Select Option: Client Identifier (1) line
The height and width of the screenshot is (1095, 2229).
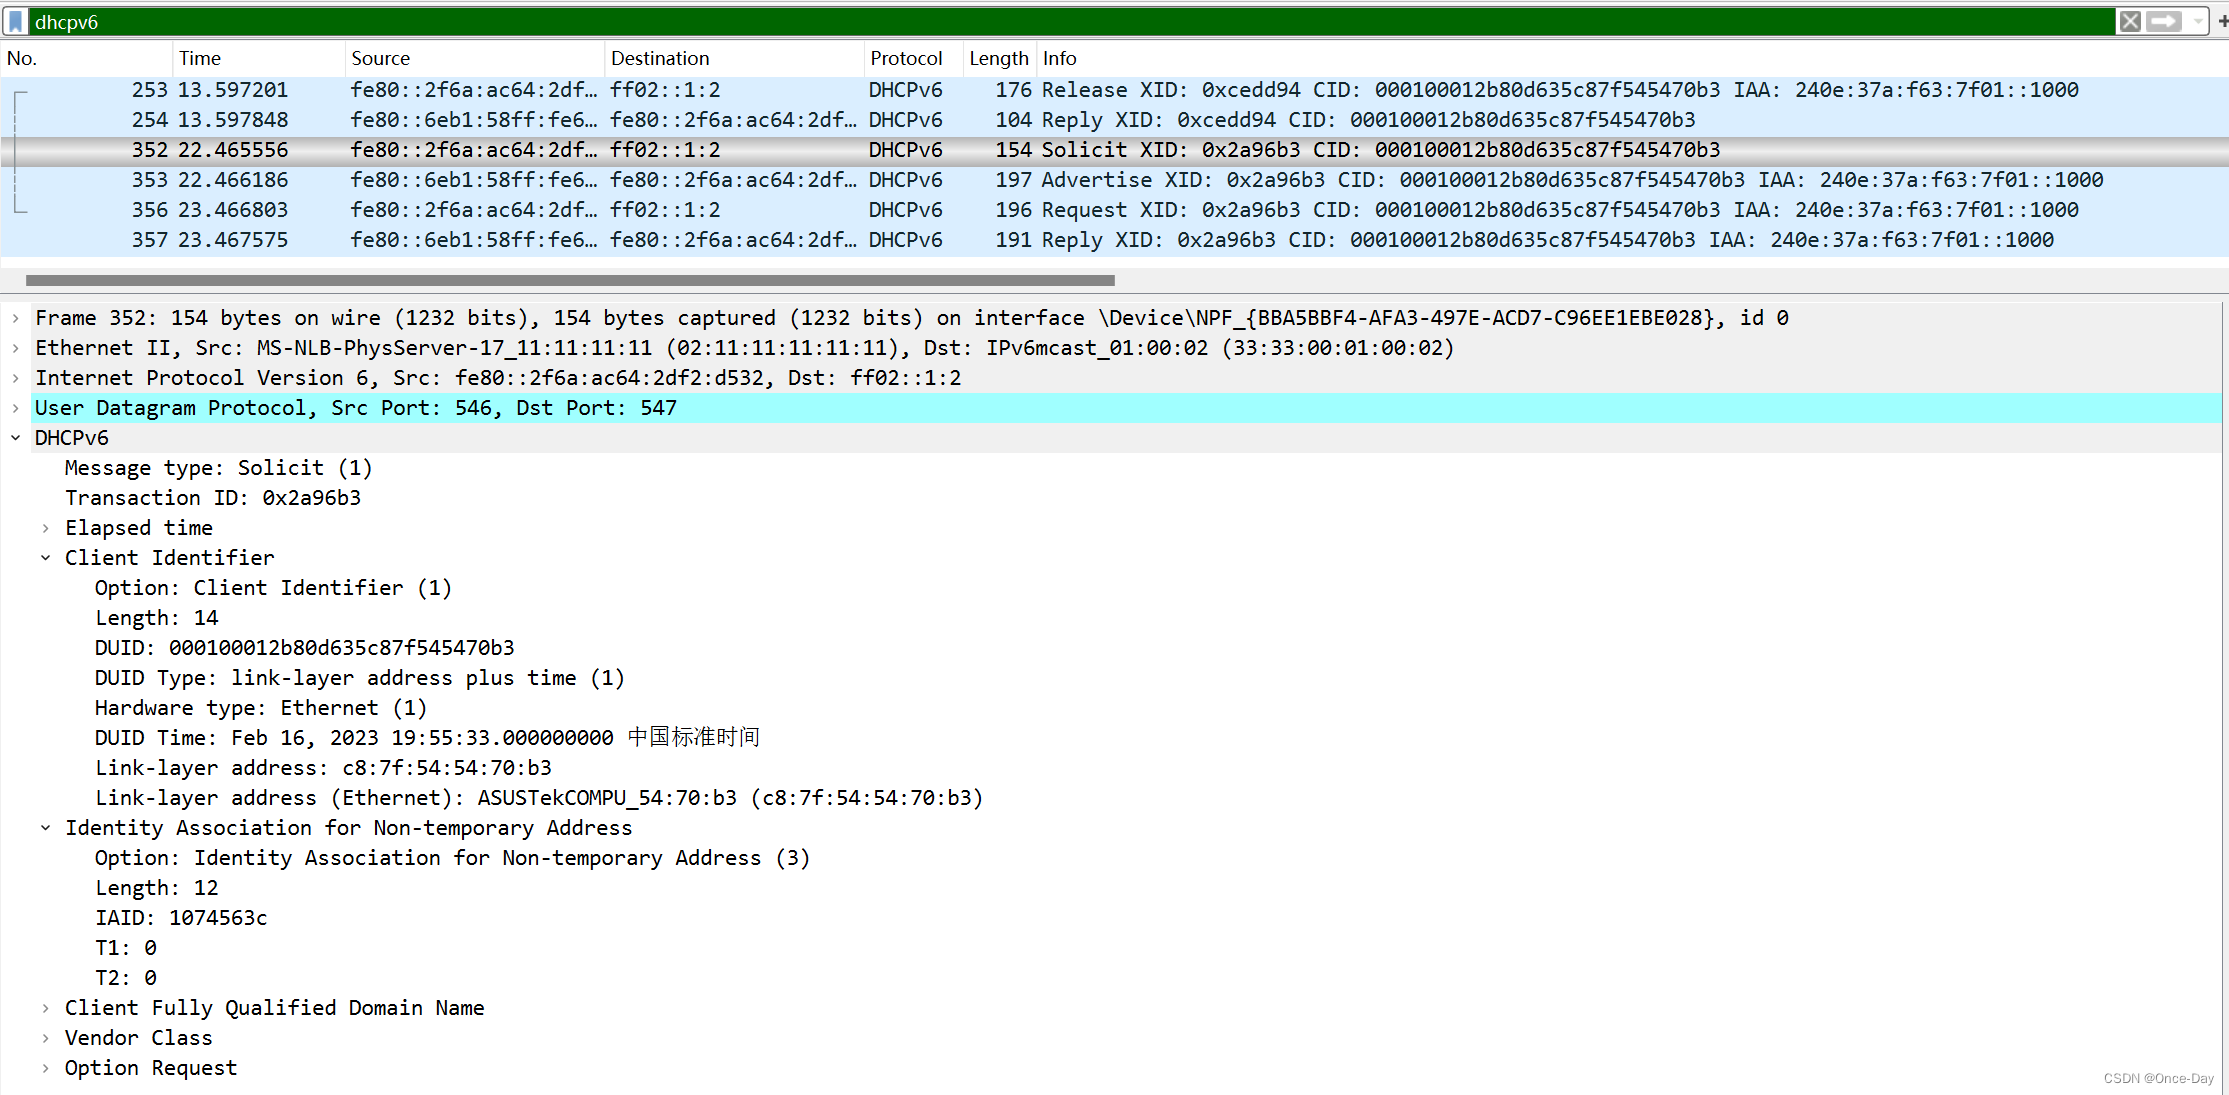tap(273, 588)
